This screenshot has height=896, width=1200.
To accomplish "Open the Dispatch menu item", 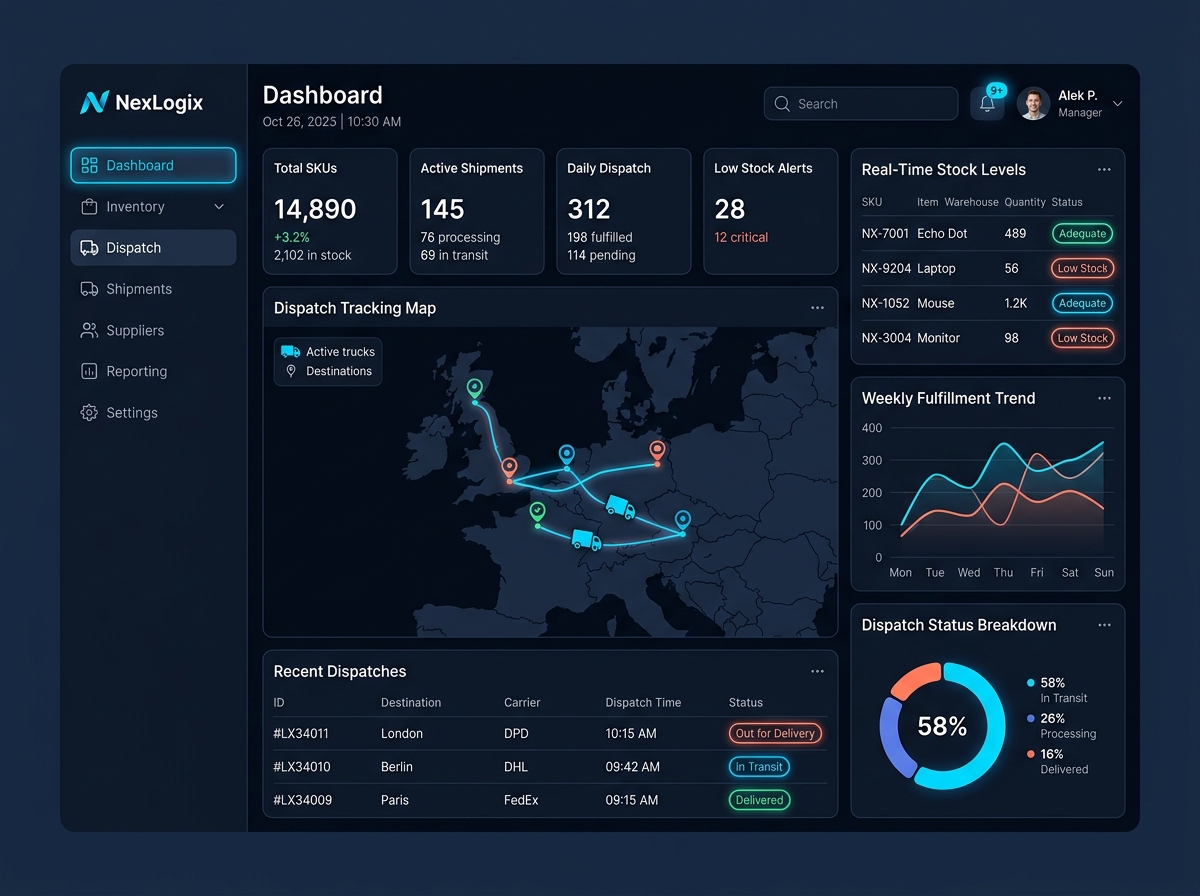I will click(x=153, y=248).
